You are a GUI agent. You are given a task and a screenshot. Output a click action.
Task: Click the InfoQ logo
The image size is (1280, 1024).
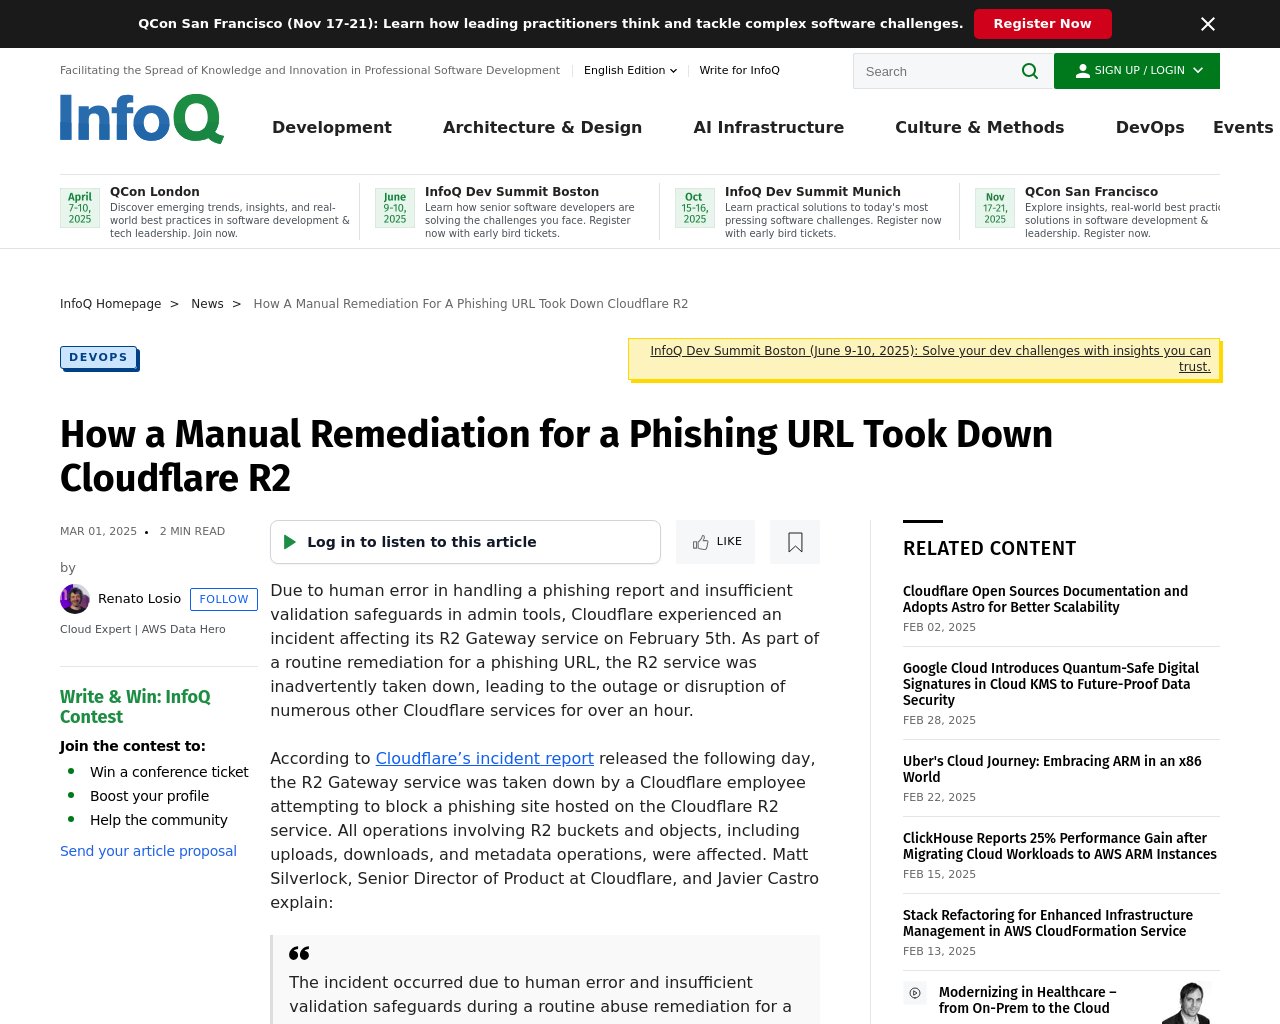(x=142, y=119)
